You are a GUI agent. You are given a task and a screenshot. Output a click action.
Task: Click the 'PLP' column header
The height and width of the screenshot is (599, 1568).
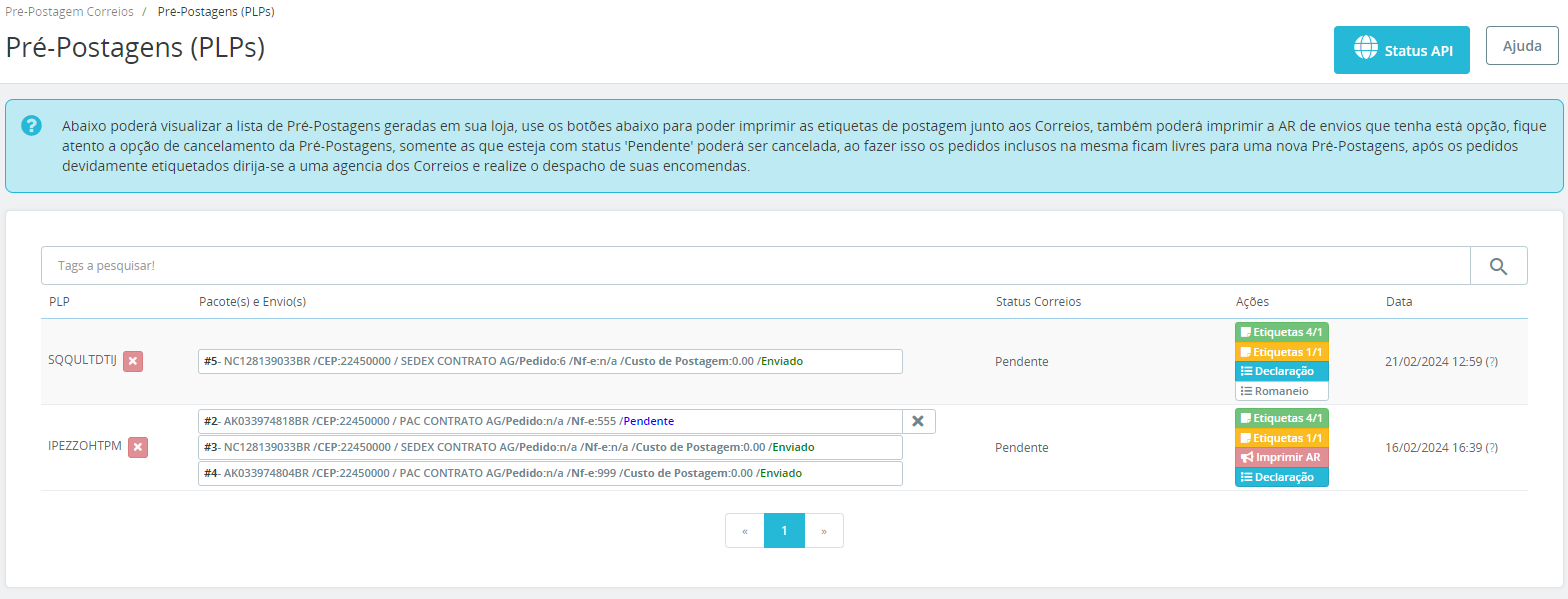tap(59, 301)
